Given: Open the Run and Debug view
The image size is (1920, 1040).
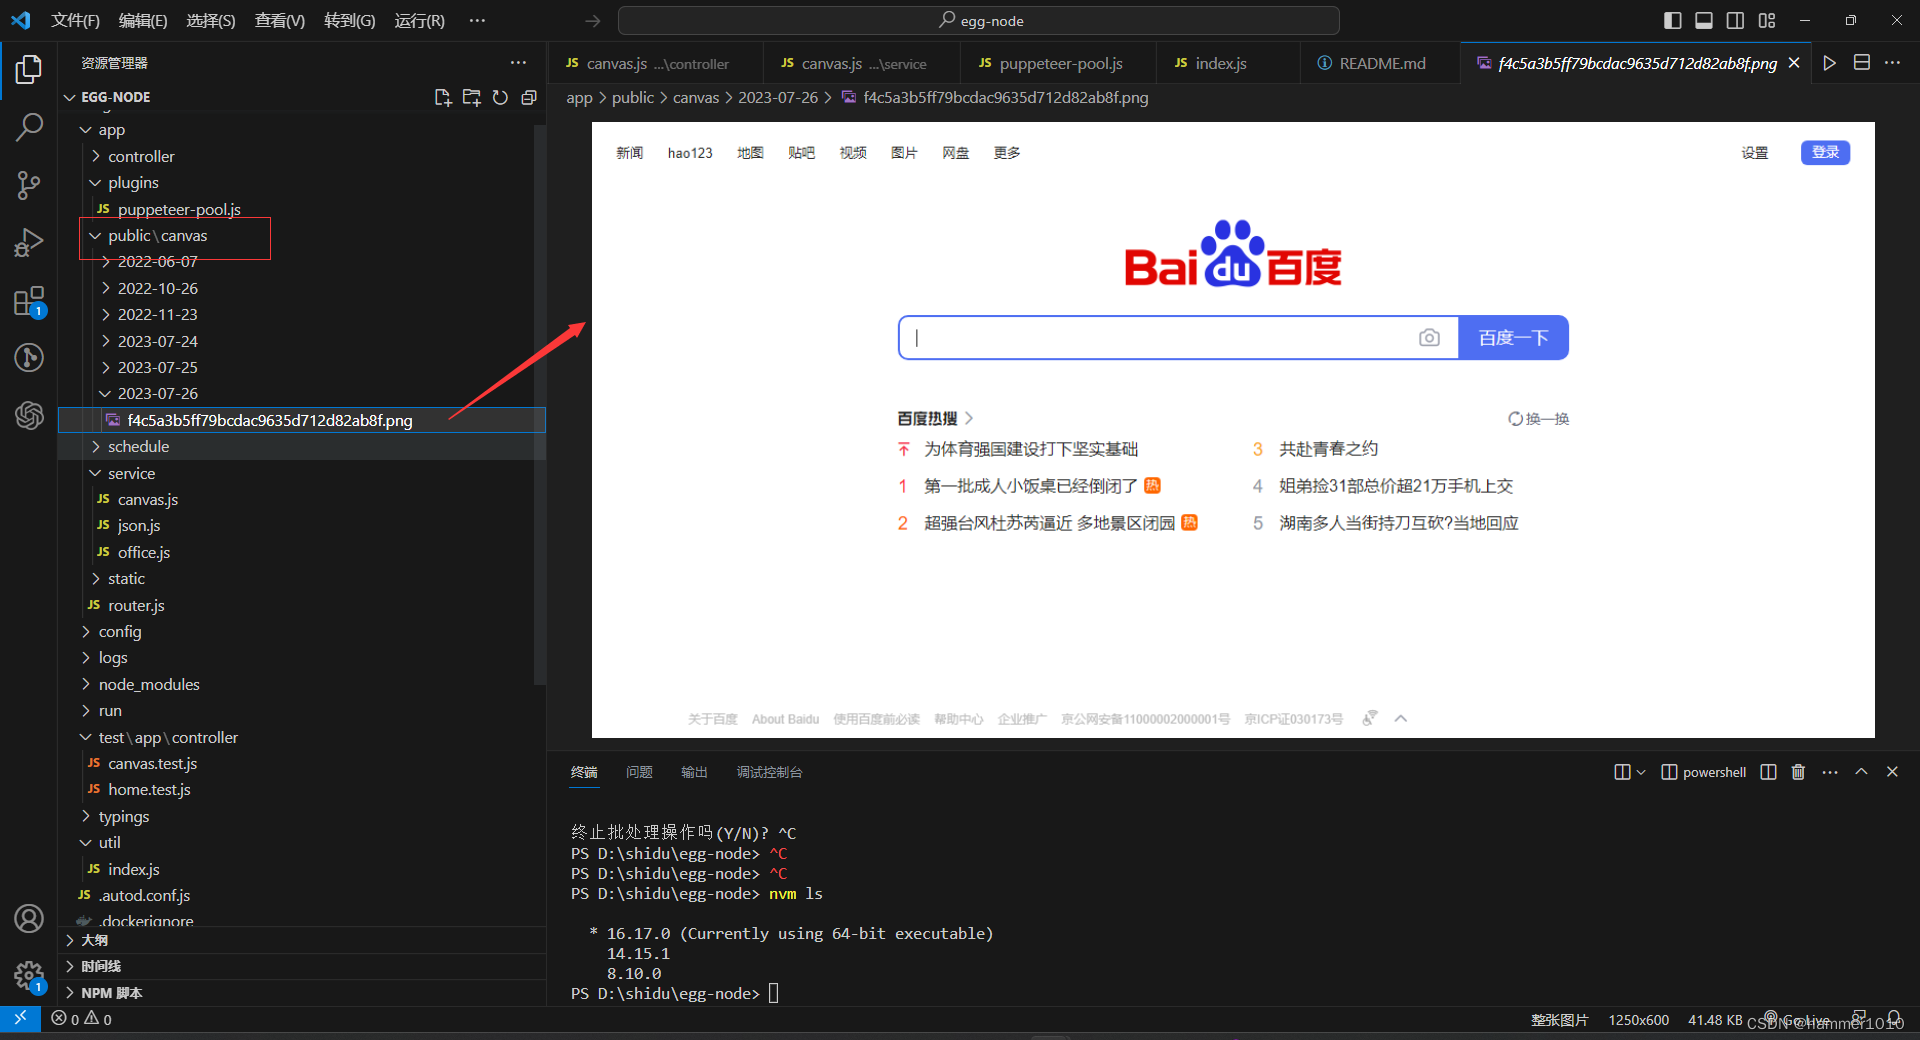Looking at the screenshot, I should (29, 243).
